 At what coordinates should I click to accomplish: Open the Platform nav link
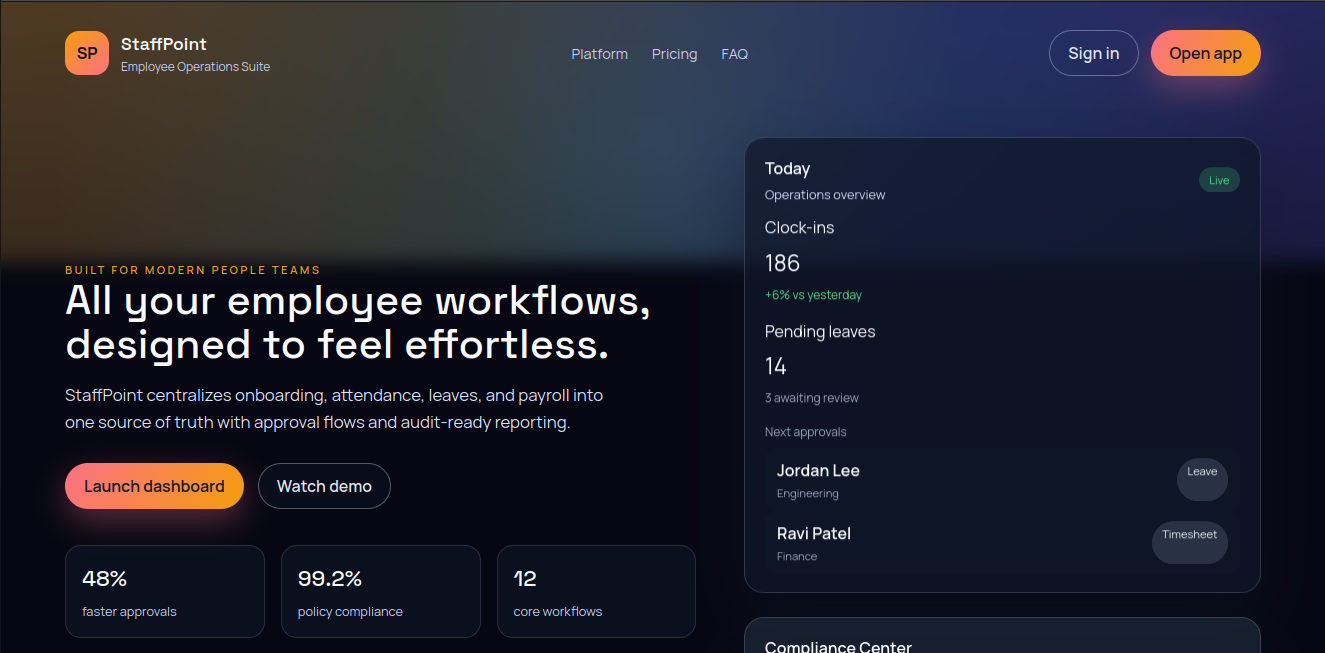point(599,54)
